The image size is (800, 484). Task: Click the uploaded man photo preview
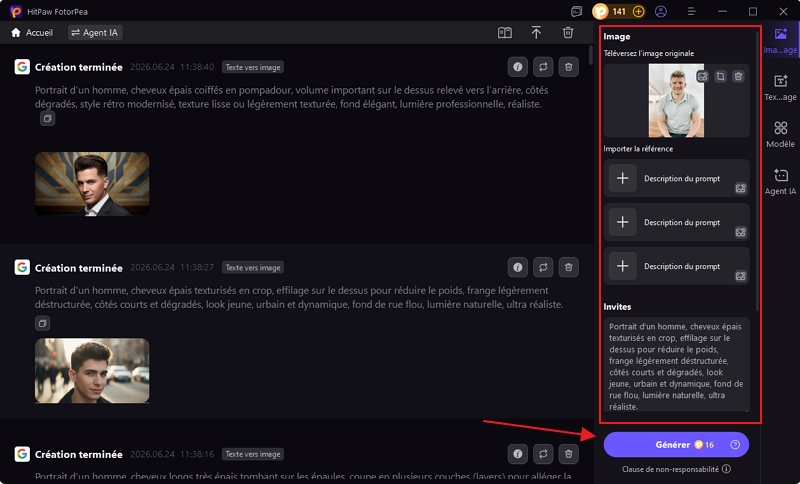pyautogui.click(x=676, y=100)
